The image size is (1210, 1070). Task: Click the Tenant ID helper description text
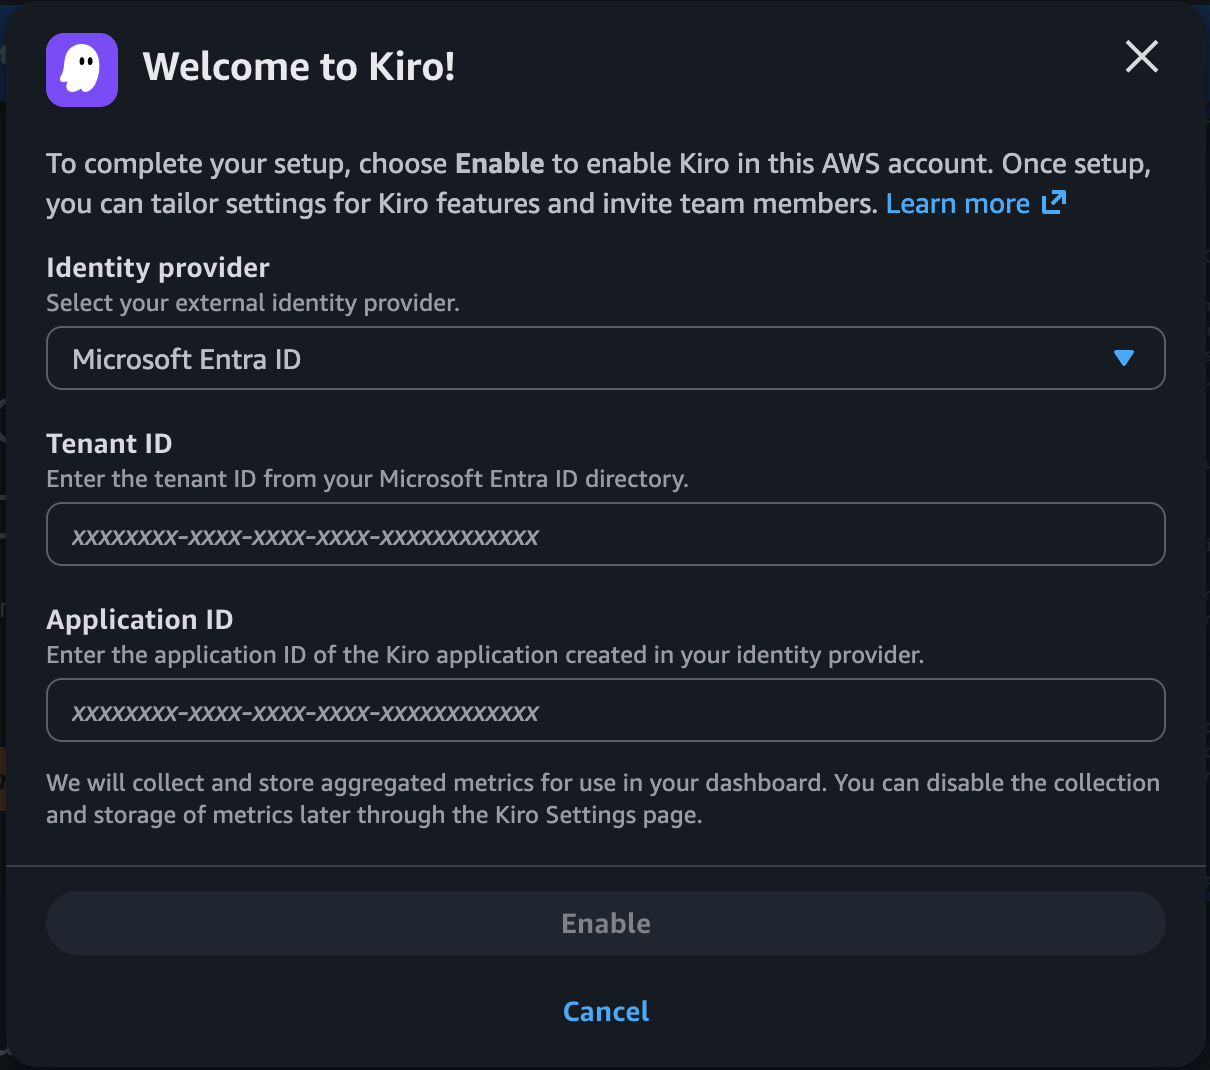pyautogui.click(x=367, y=479)
